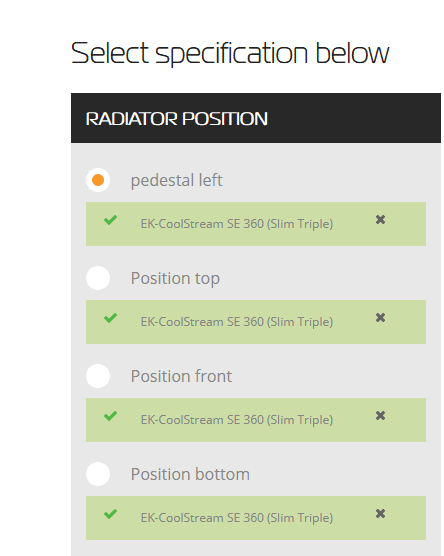444x556 pixels.
Task: Click the RADIATOR POSITION header
Action: coord(256,118)
